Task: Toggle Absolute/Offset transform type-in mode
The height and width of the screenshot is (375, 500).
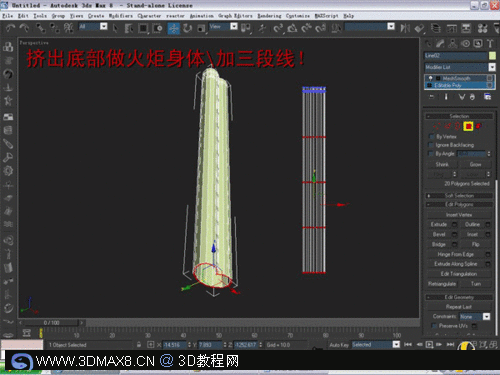Action: (151, 345)
